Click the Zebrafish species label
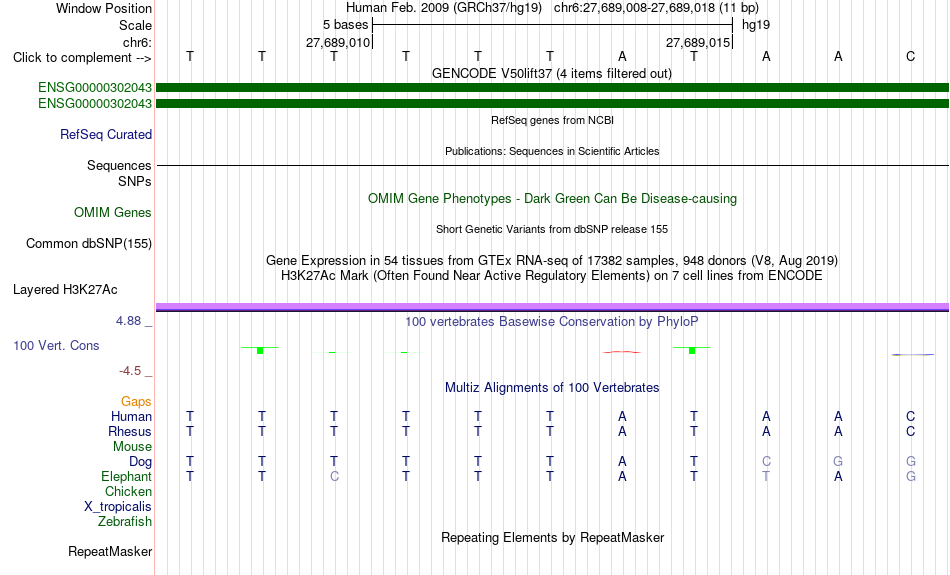Viewport: 950px width, 575px height. click(x=125, y=521)
